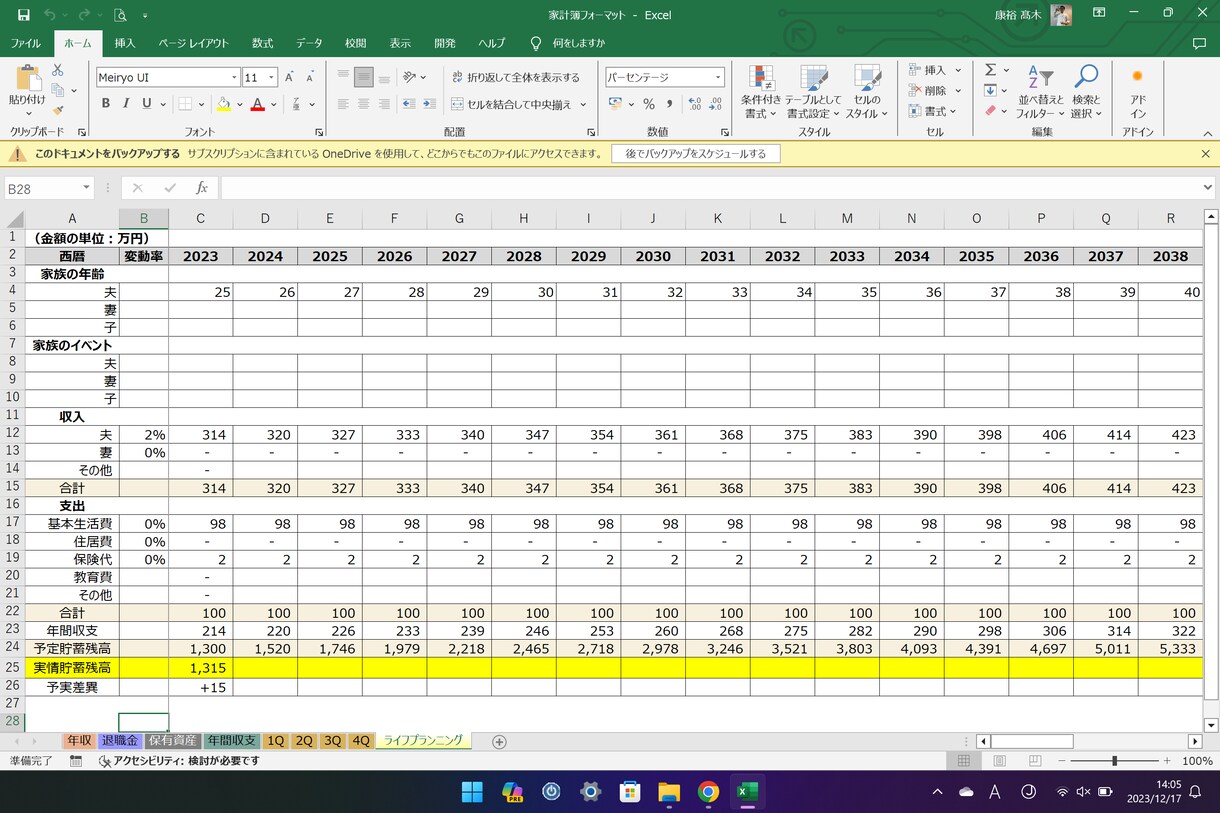Open the ファイル menu
1220x813 pixels.
[x=25, y=43]
